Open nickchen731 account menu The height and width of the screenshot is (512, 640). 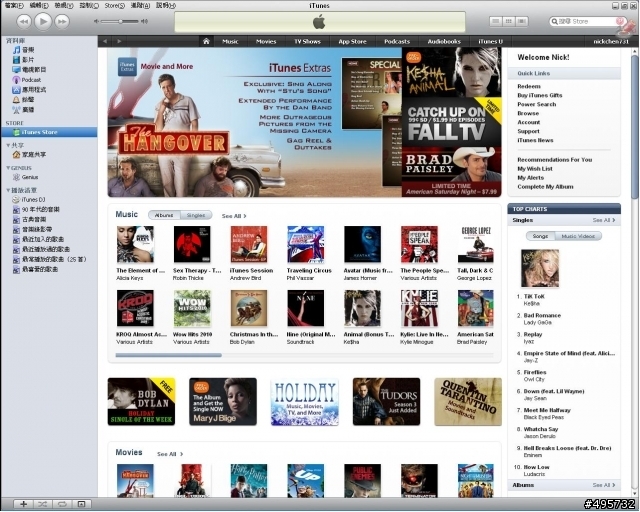pyautogui.click(x=611, y=41)
